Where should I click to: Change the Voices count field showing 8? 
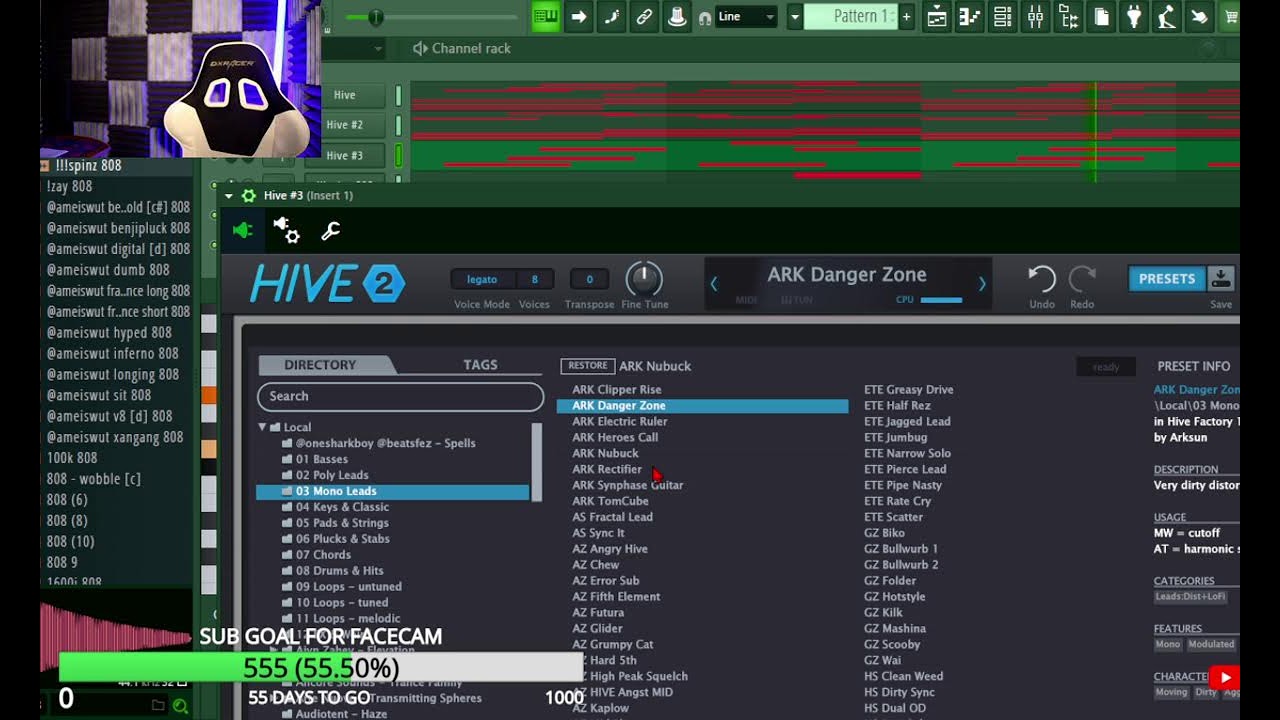coord(535,280)
